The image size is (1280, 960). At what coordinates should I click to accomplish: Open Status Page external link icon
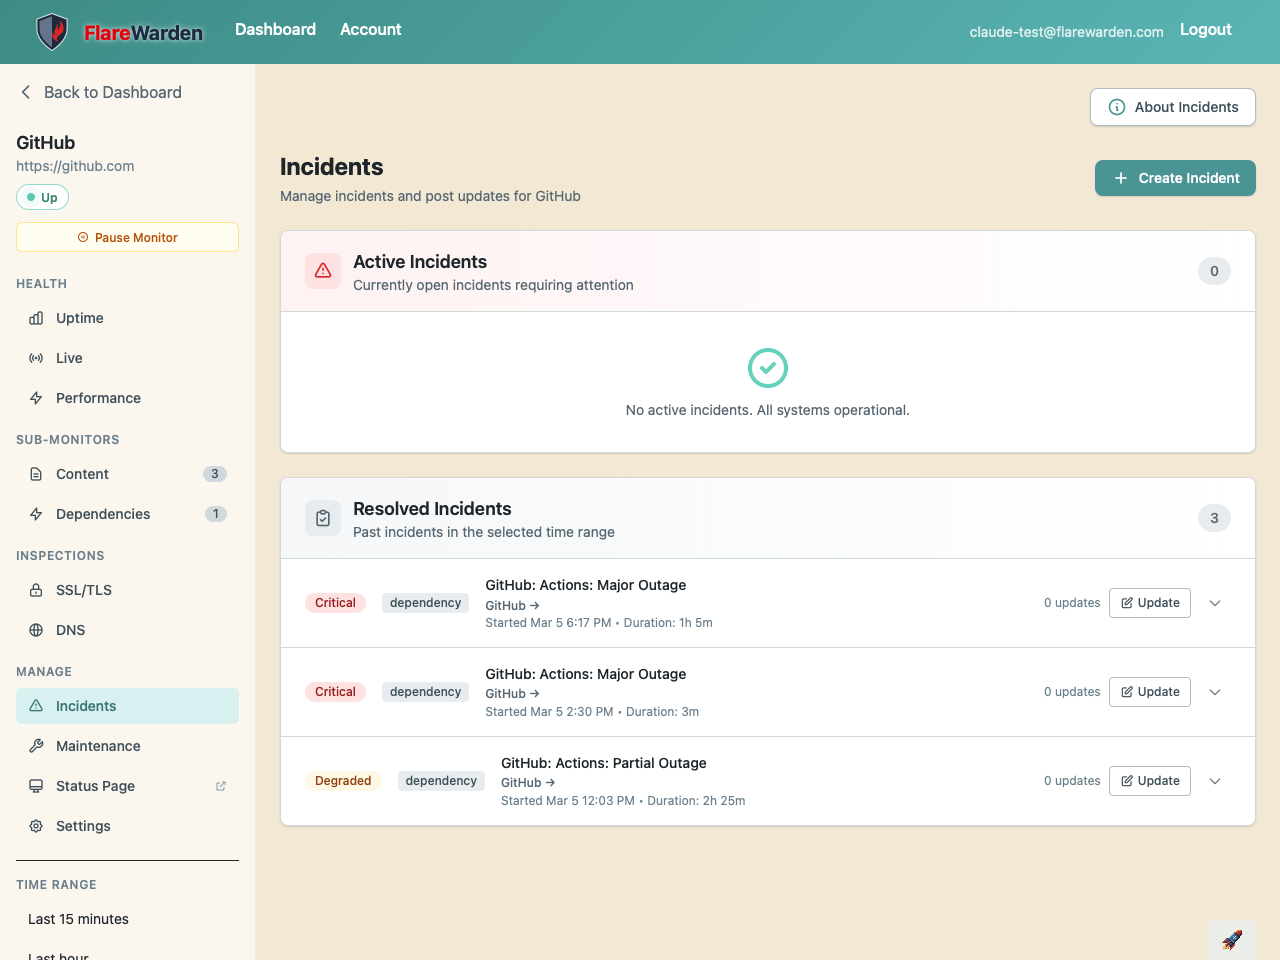pyautogui.click(x=221, y=786)
